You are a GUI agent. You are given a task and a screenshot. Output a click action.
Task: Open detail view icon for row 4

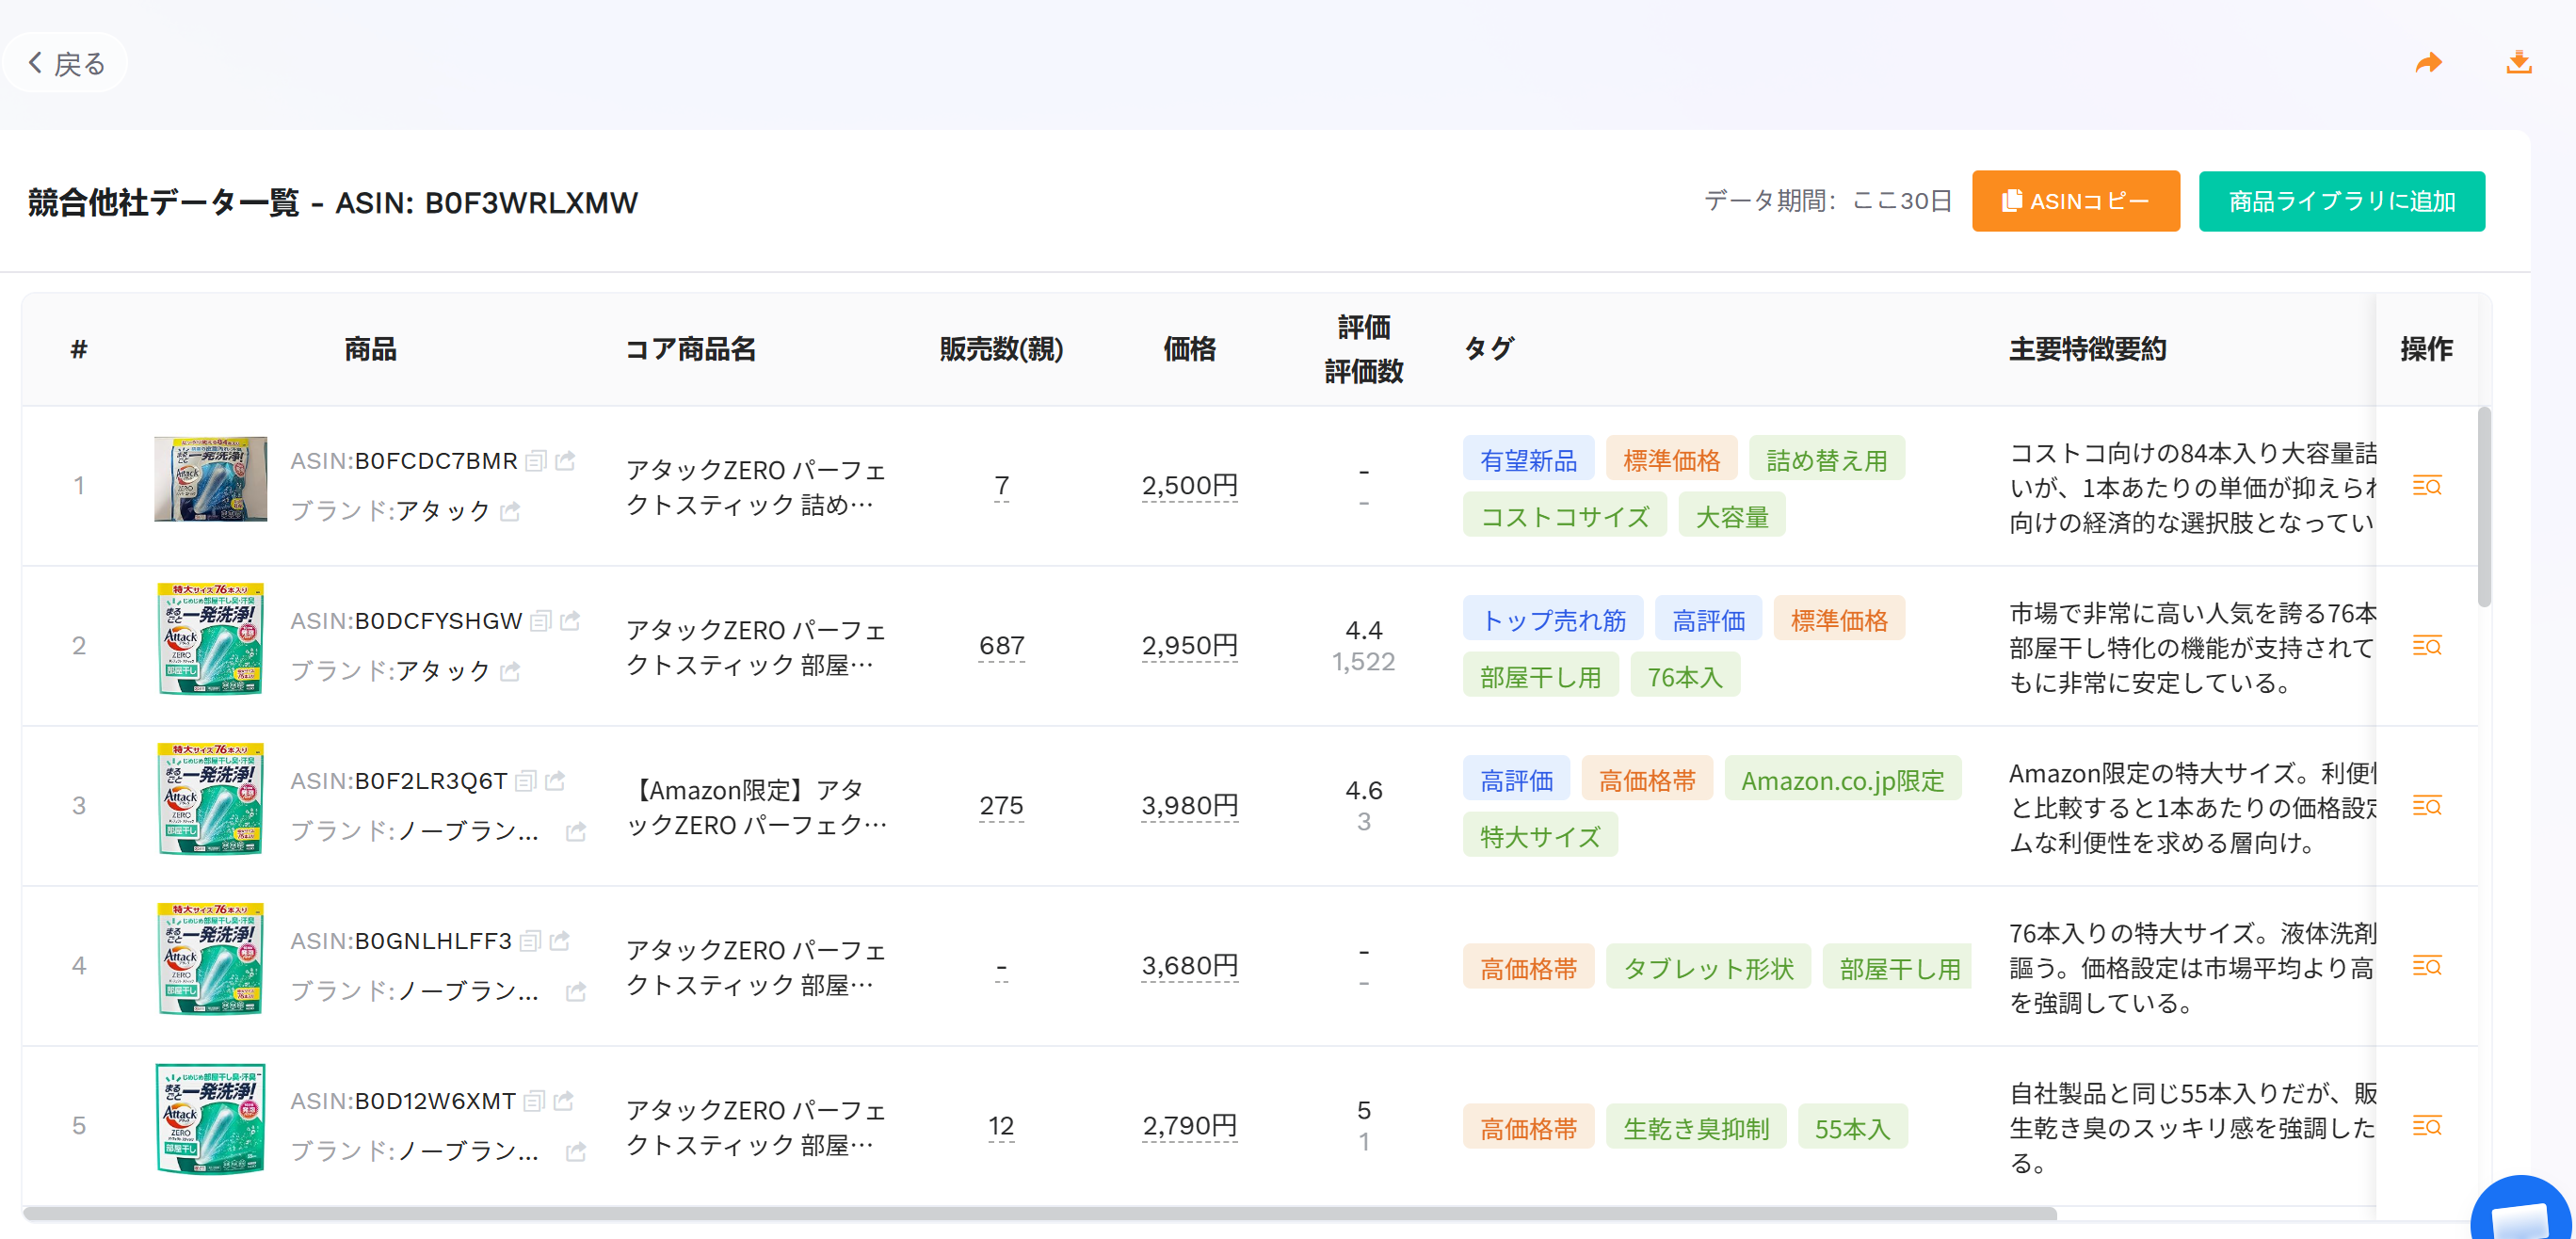2426,966
